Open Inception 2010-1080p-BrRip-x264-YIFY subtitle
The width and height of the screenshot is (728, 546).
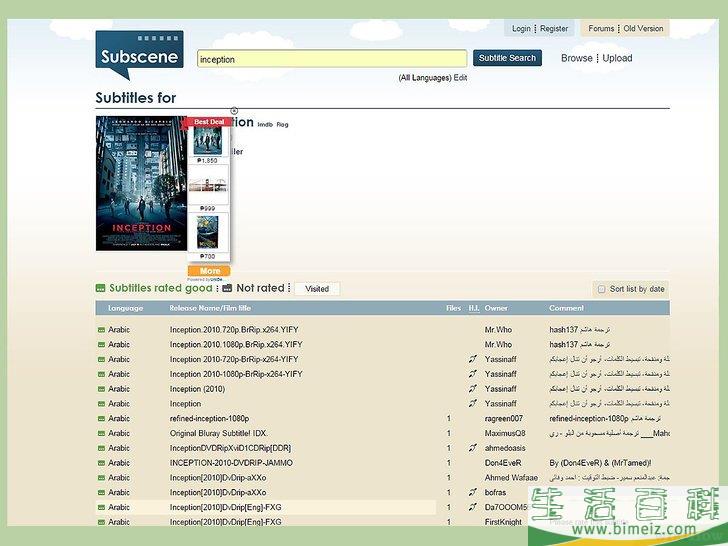(x=236, y=374)
